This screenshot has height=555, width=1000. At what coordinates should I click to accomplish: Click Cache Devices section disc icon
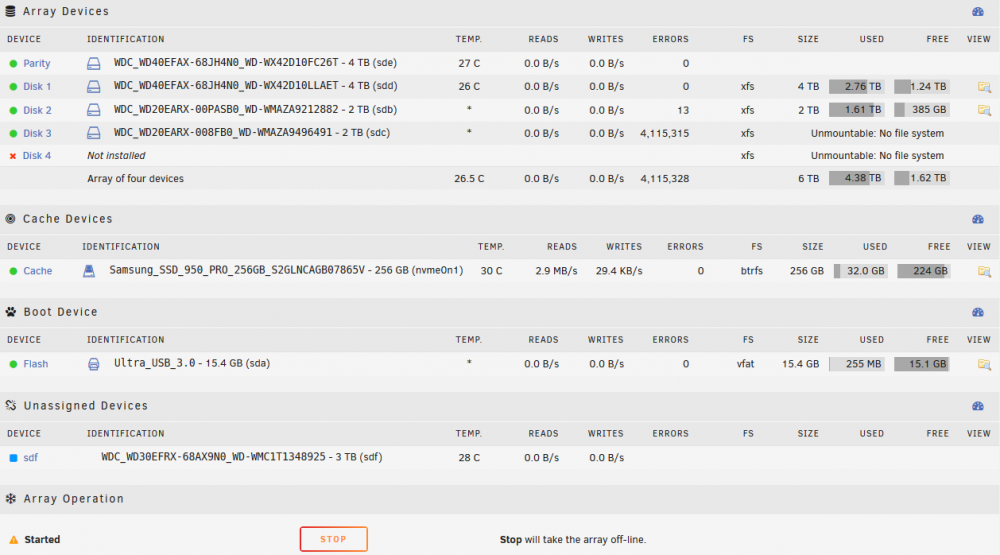10,219
